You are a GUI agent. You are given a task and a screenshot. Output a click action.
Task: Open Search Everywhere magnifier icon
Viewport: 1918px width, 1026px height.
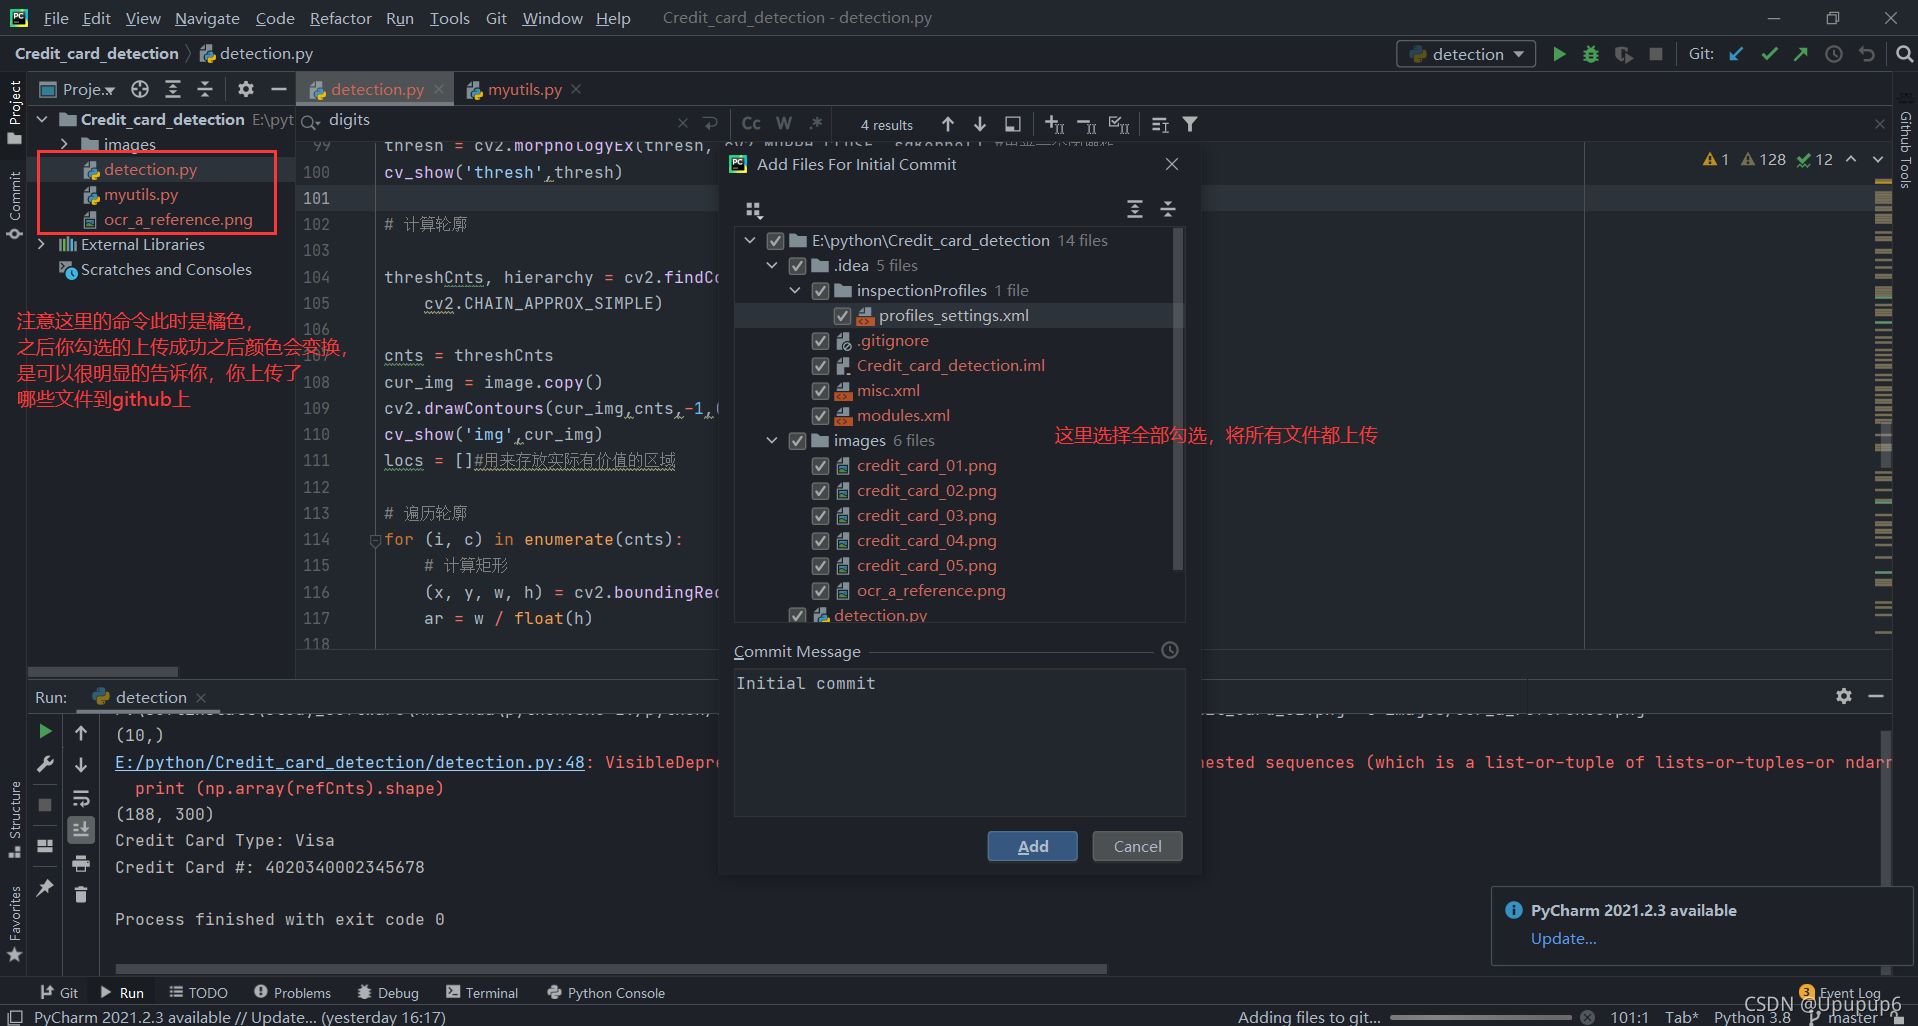[1904, 54]
